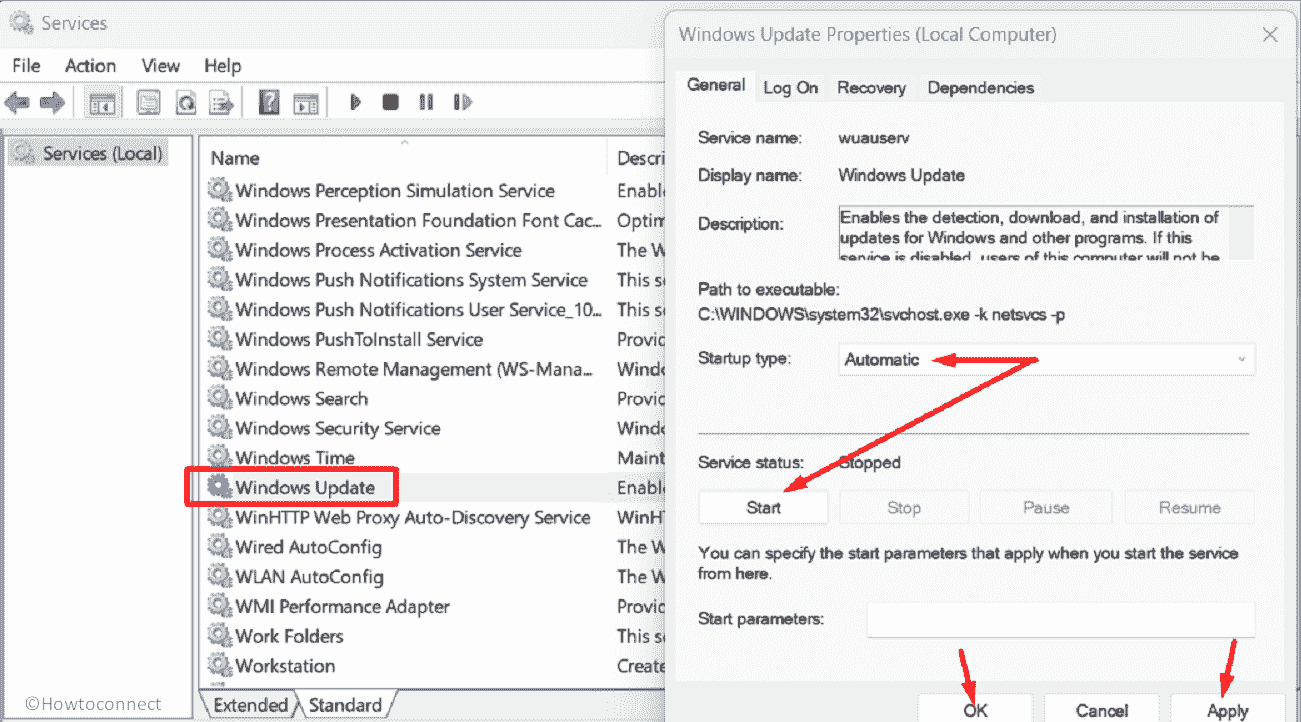Click the gear icon beside Work Folders row
Viewport: 1301px width, 722px height.
pyautogui.click(x=218, y=636)
